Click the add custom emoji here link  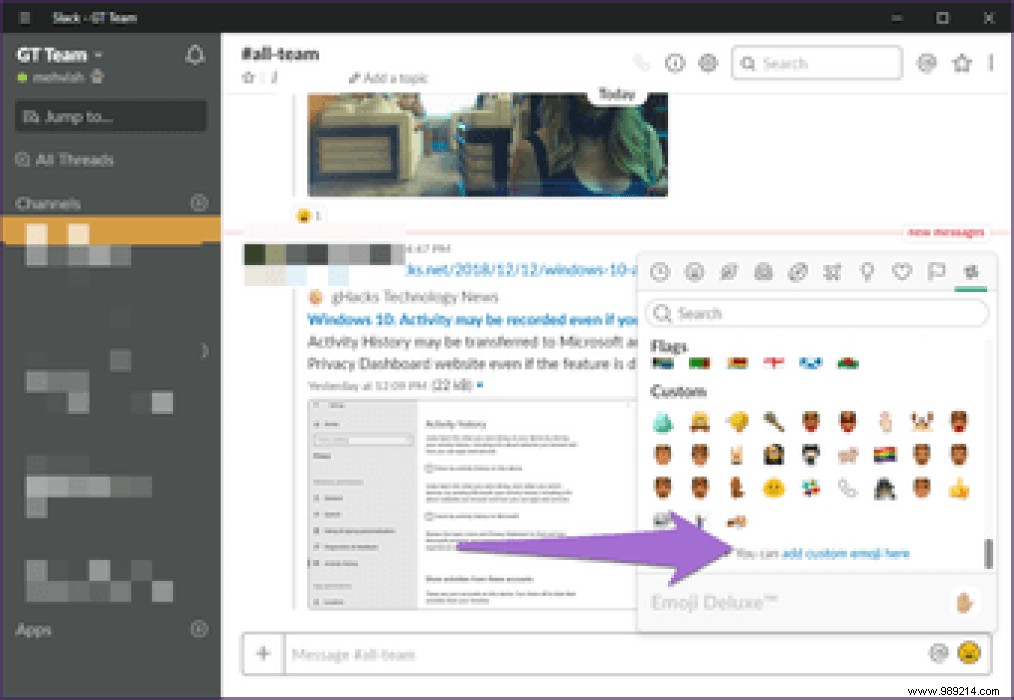848,553
